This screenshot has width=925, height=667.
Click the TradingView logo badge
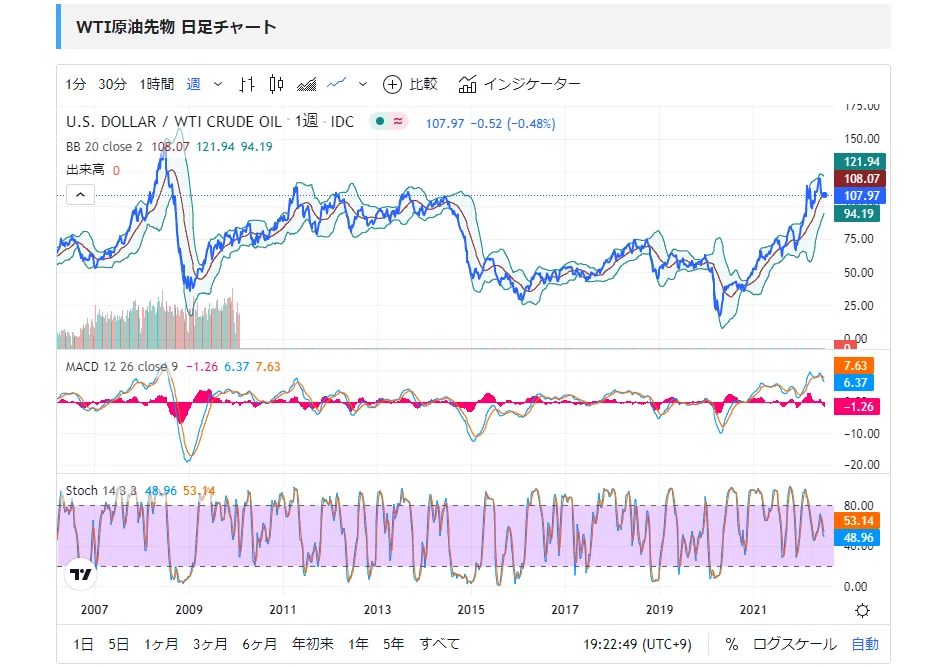(x=81, y=574)
